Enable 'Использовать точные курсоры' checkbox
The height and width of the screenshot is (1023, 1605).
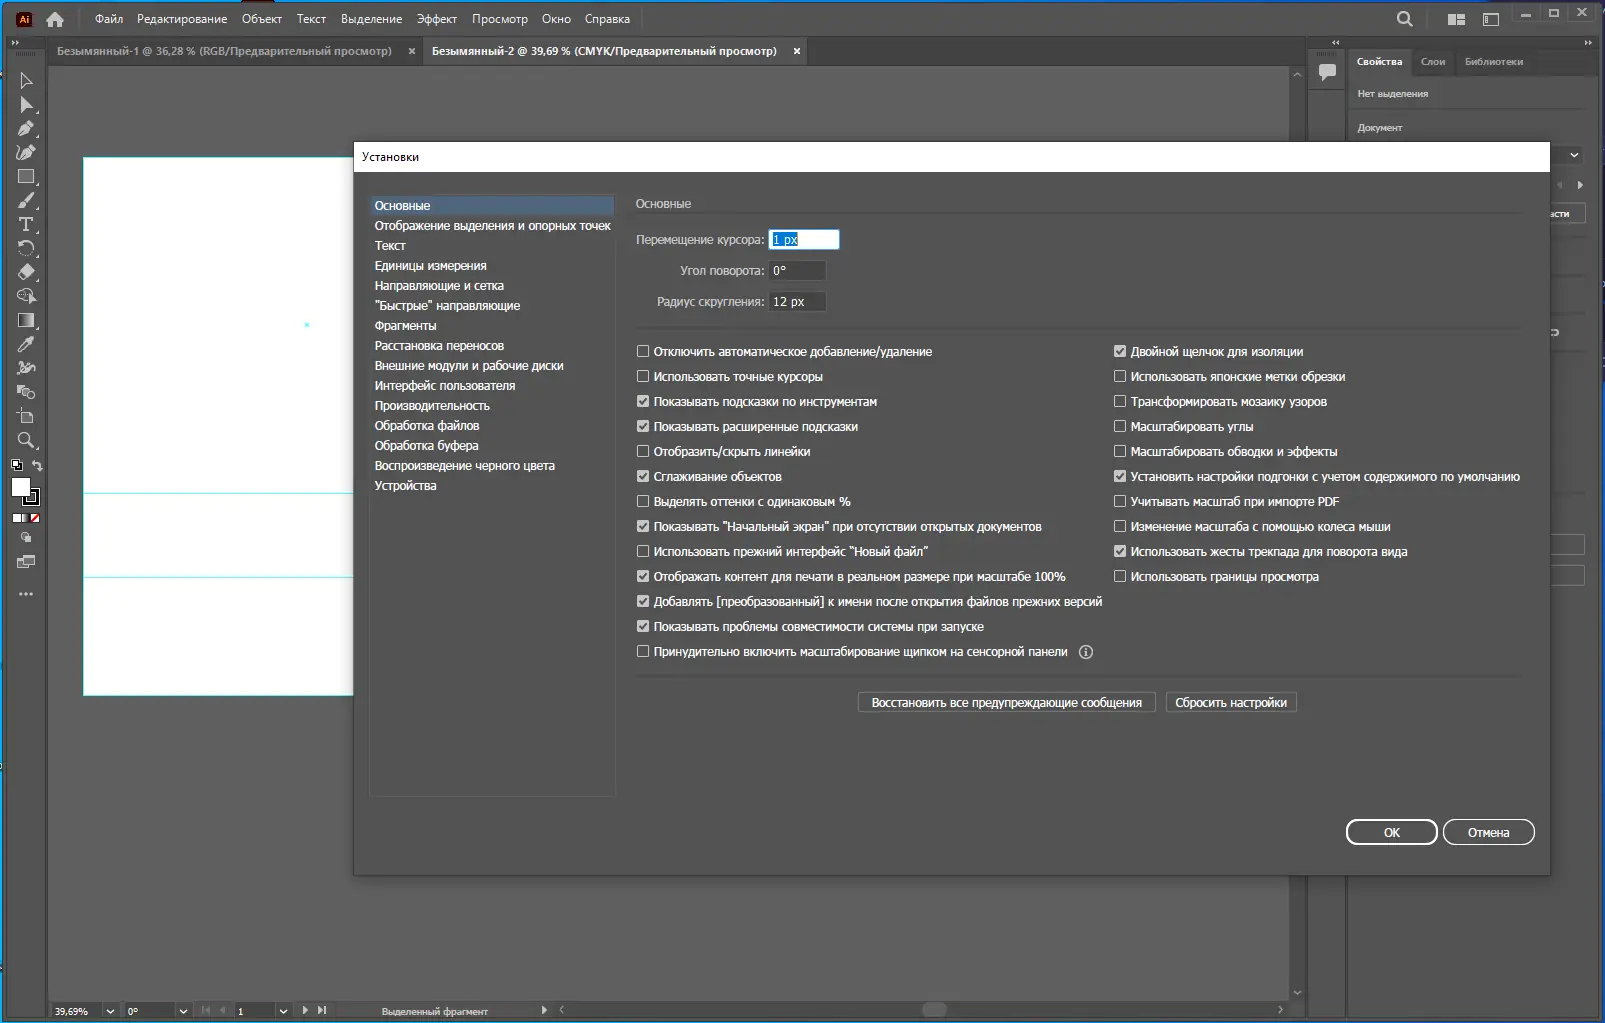pyautogui.click(x=643, y=377)
